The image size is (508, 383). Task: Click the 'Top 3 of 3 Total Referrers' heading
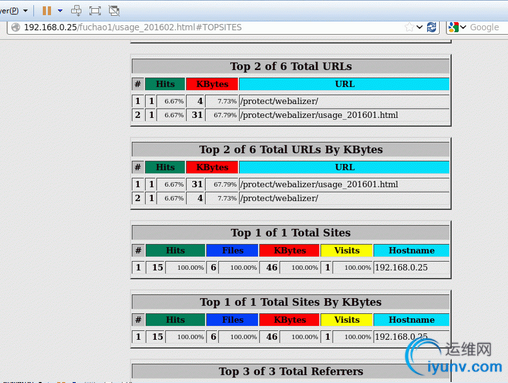pos(291,371)
